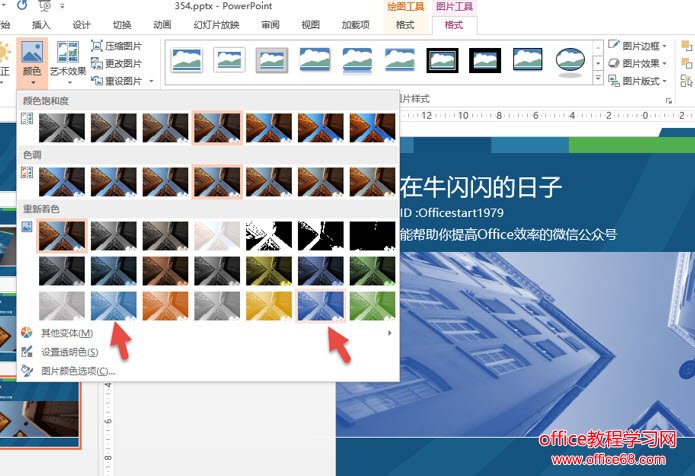
Task: Choose the selected 100% saturation thumbnail
Action: click(217, 128)
